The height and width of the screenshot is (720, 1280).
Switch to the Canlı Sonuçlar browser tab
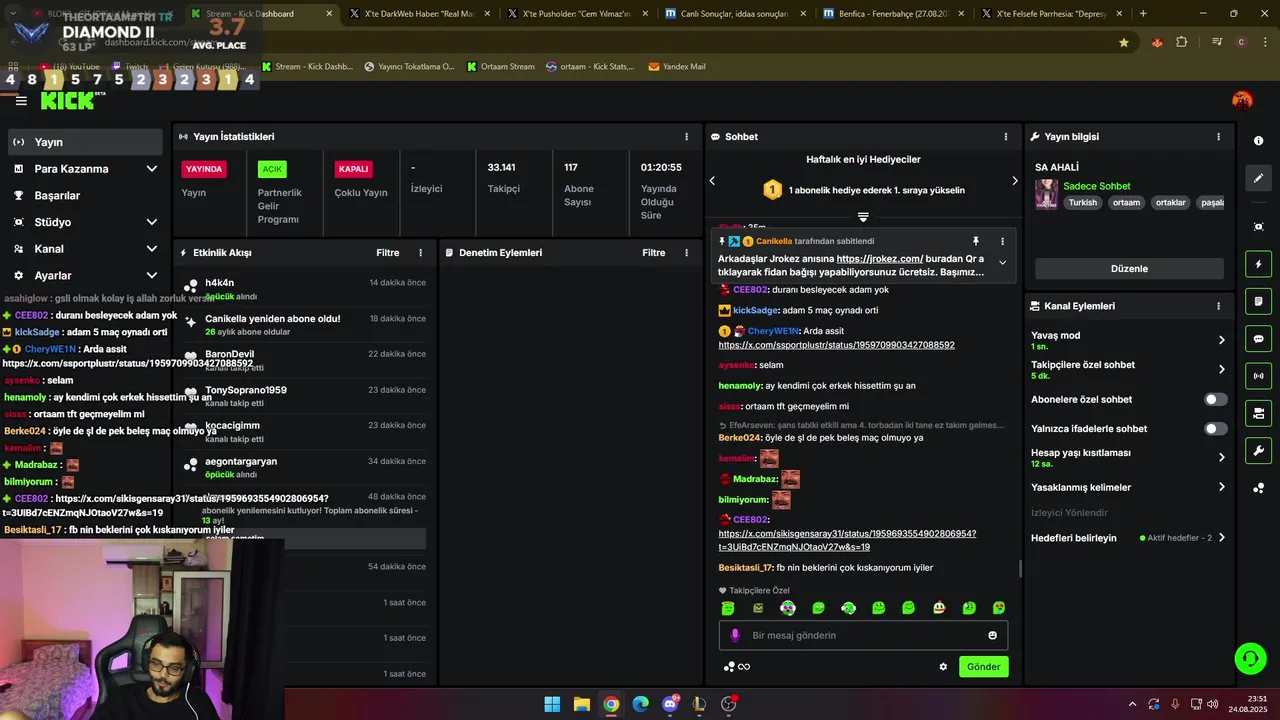click(x=734, y=14)
